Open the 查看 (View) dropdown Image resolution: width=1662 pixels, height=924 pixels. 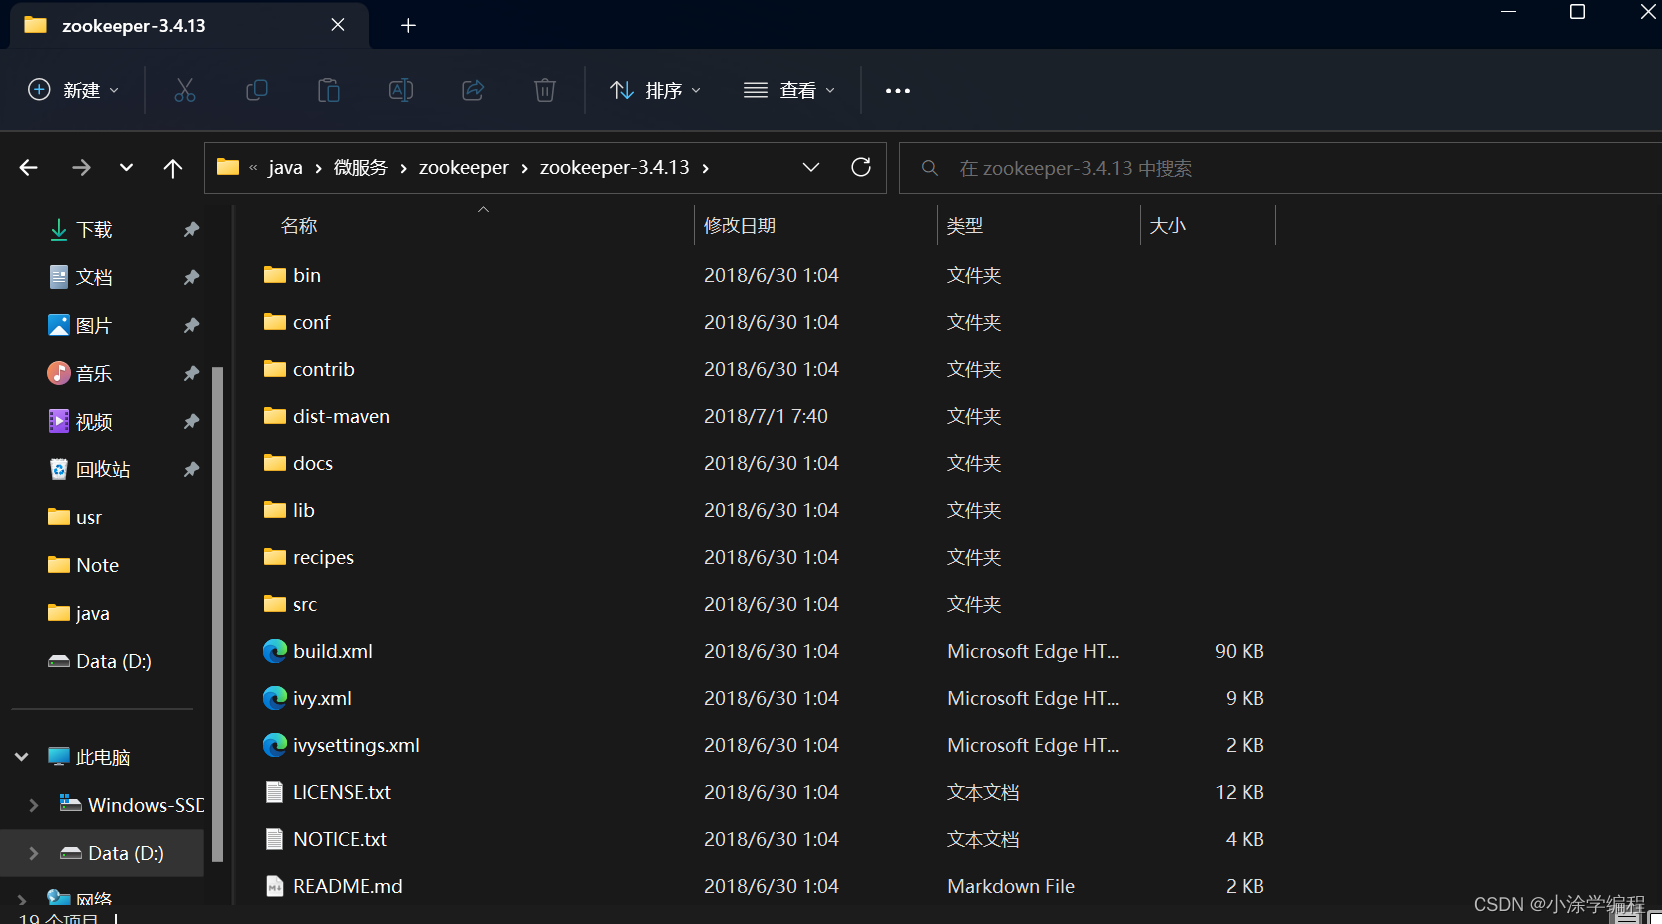(790, 90)
